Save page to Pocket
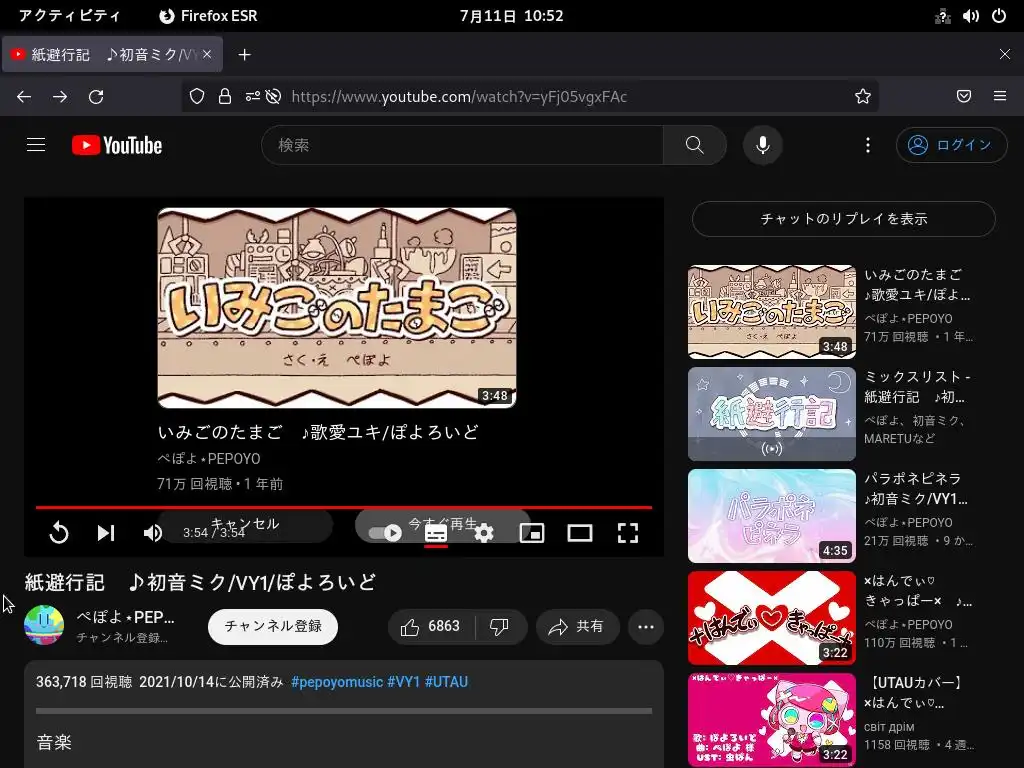 point(963,97)
